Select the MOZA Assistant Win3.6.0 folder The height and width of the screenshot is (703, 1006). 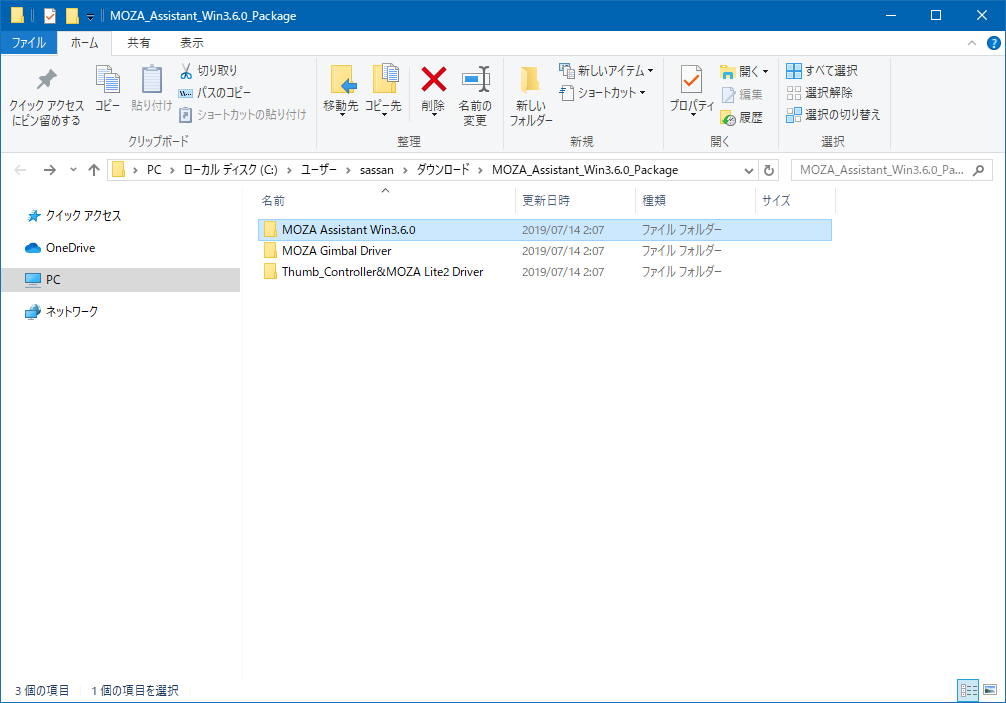tap(545, 230)
